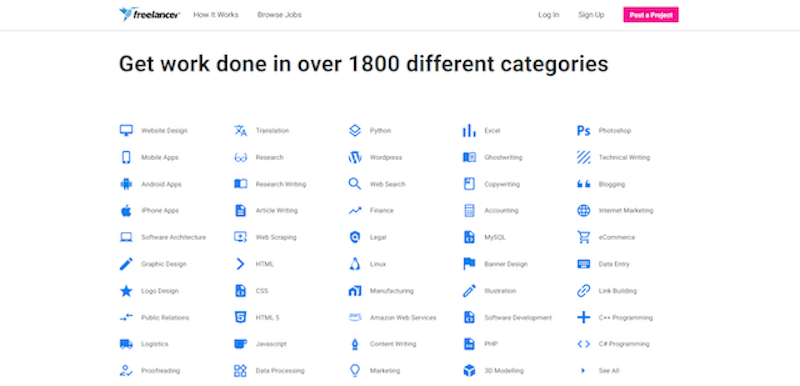Select the Android Apps robot icon
800x386 pixels.
coord(126,184)
